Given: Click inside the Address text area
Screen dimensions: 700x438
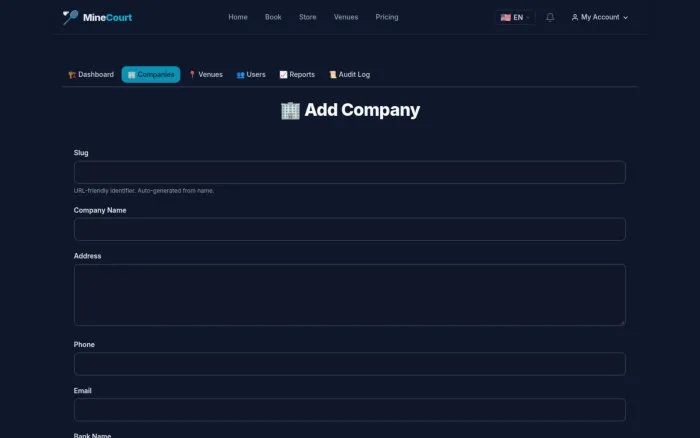Looking at the screenshot, I should pyautogui.click(x=350, y=295).
